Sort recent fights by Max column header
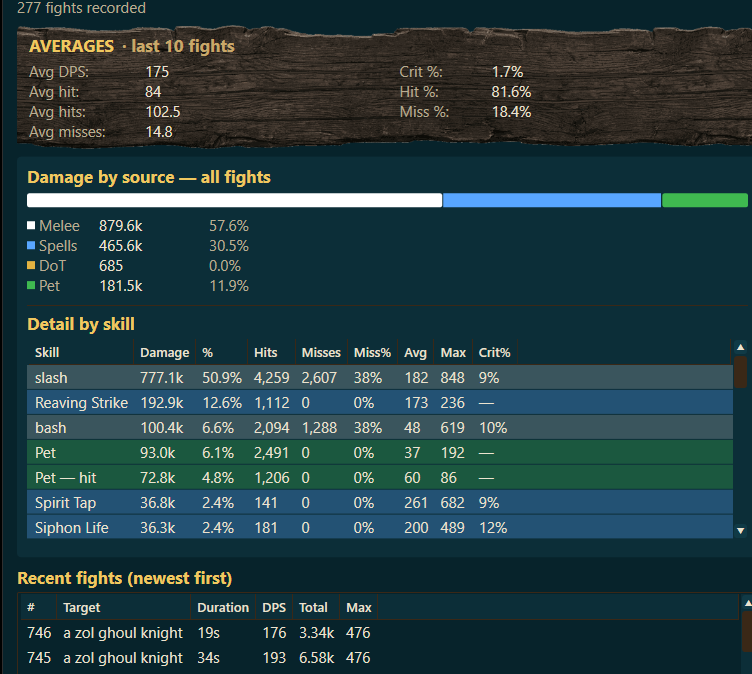Viewport: 752px width, 674px height. click(359, 607)
